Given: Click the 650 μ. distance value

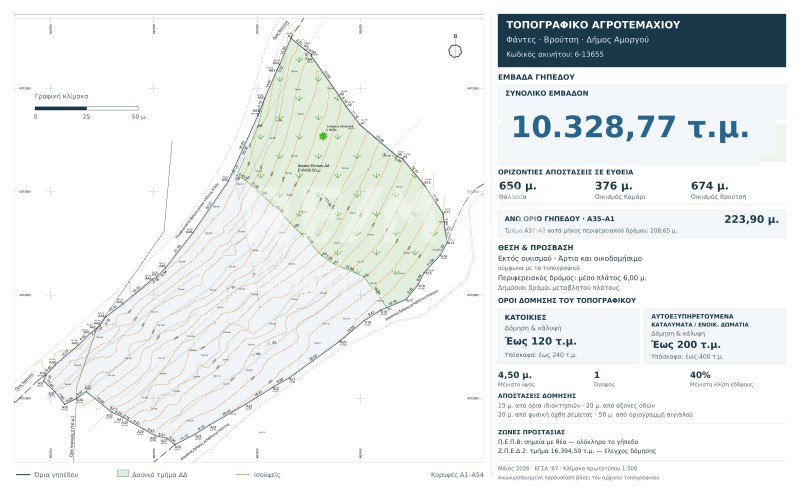Looking at the screenshot, I should pyautogui.click(x=517, y=186).
